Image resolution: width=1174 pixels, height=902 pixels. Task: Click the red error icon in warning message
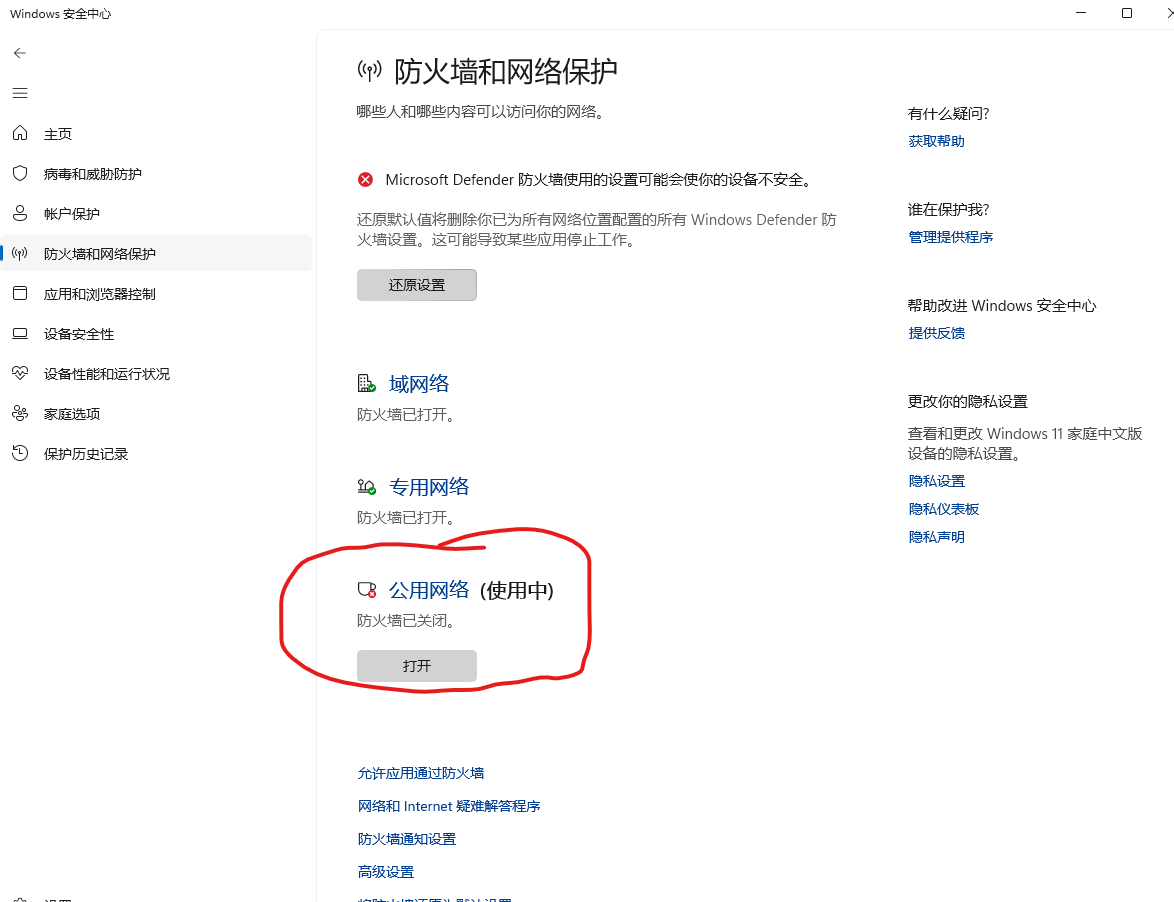coord(365,180)
